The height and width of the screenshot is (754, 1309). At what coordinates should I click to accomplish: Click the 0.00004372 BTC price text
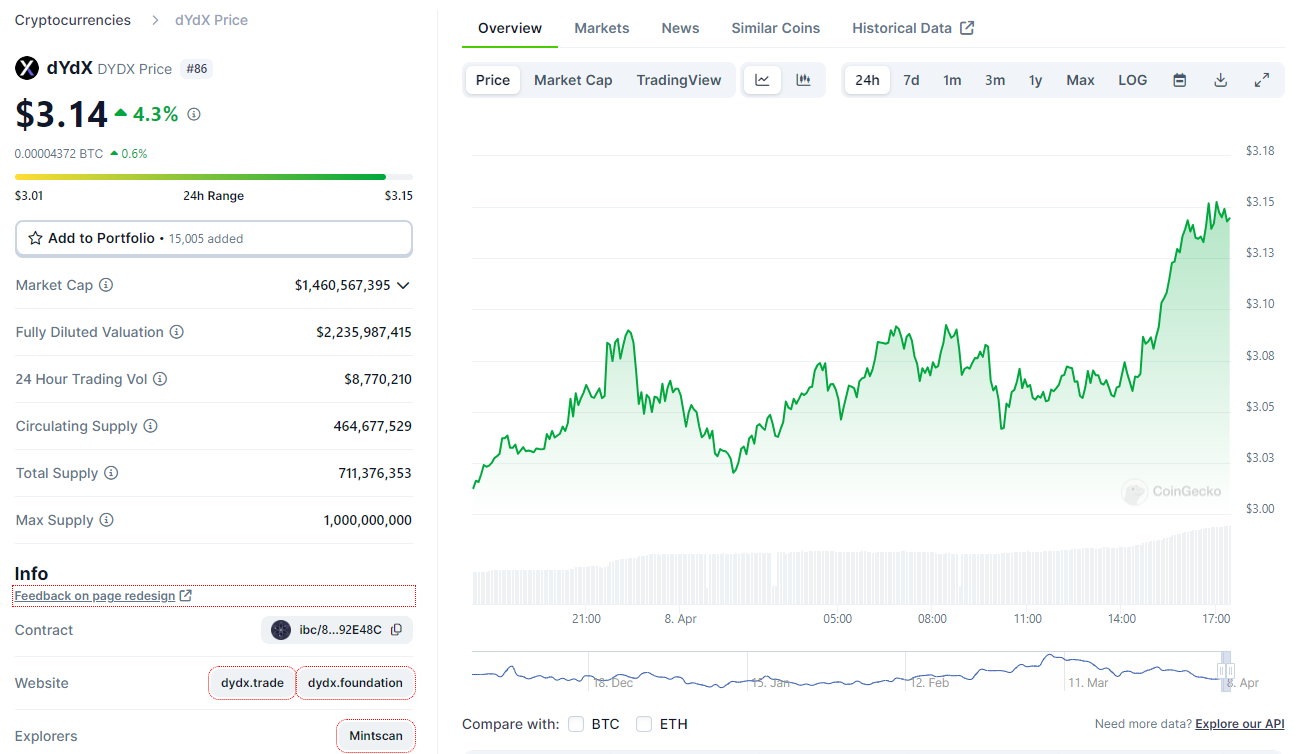[59, 154]
